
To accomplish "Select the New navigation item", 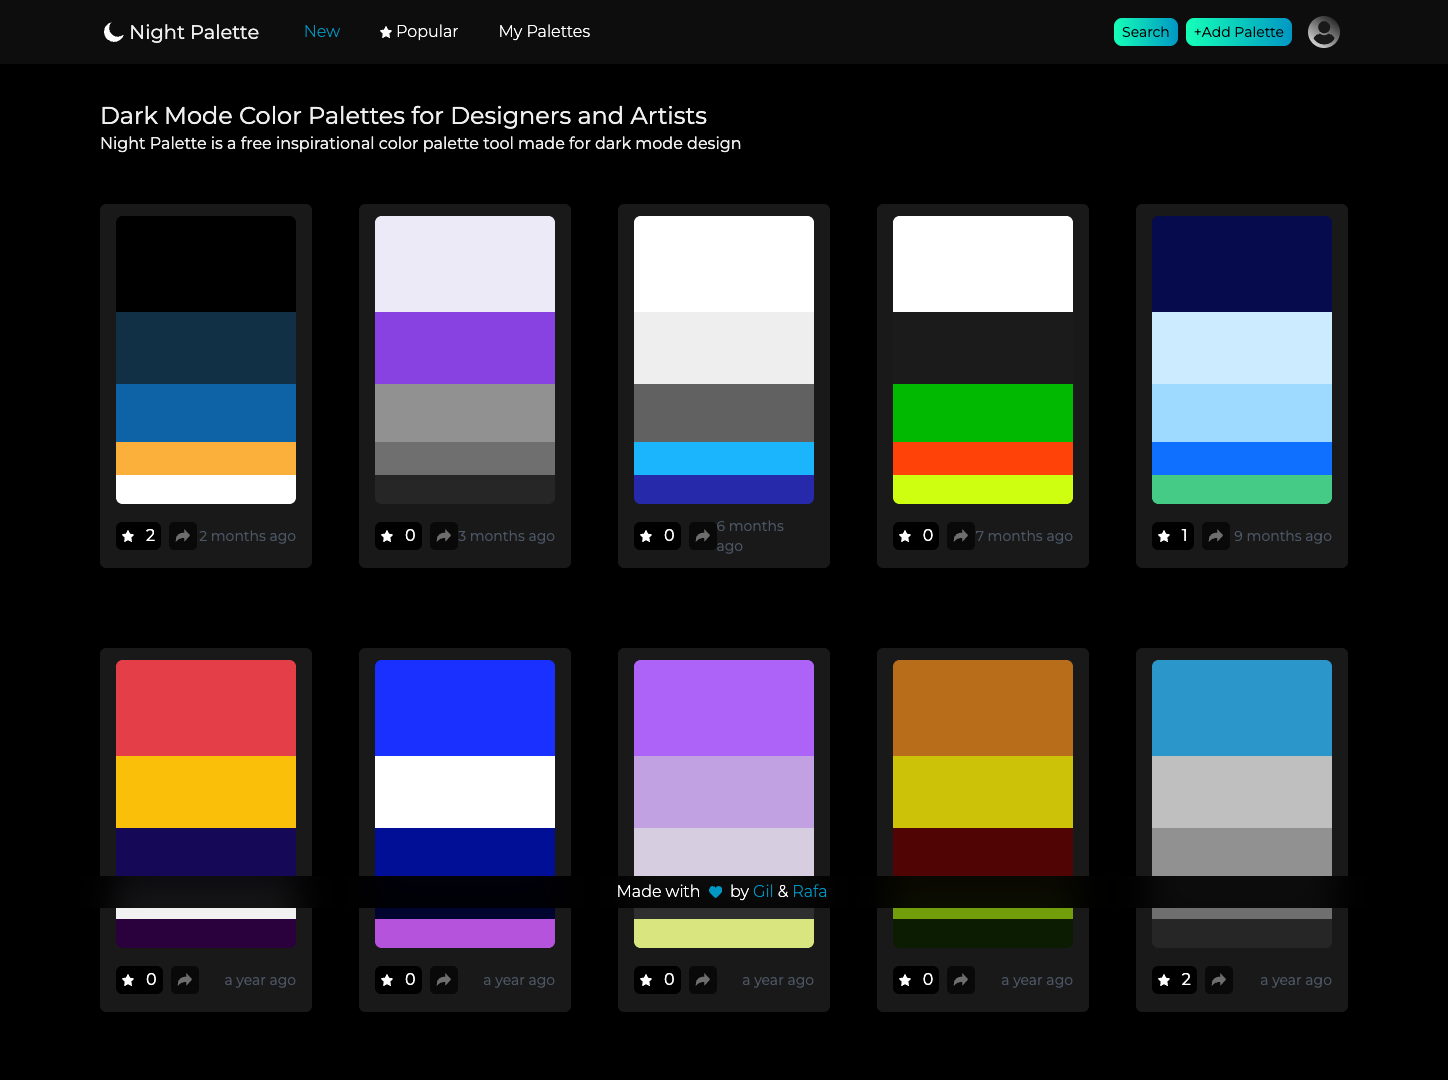I will click(321, 31).
